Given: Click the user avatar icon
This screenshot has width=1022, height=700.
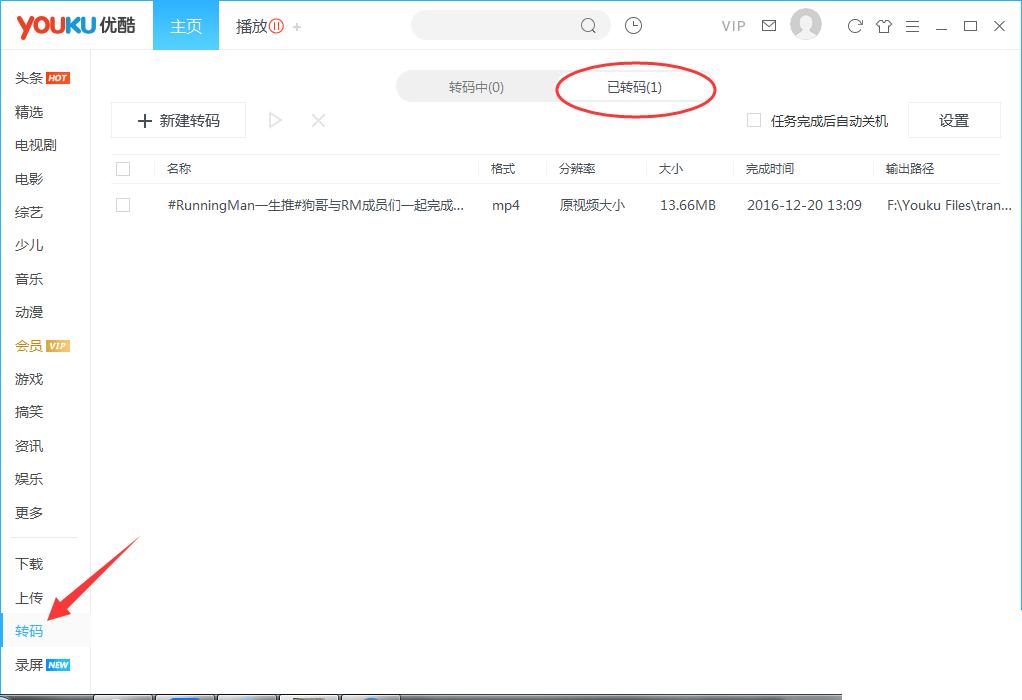Looking at the screenshot, I should click(x=806, y=25).
